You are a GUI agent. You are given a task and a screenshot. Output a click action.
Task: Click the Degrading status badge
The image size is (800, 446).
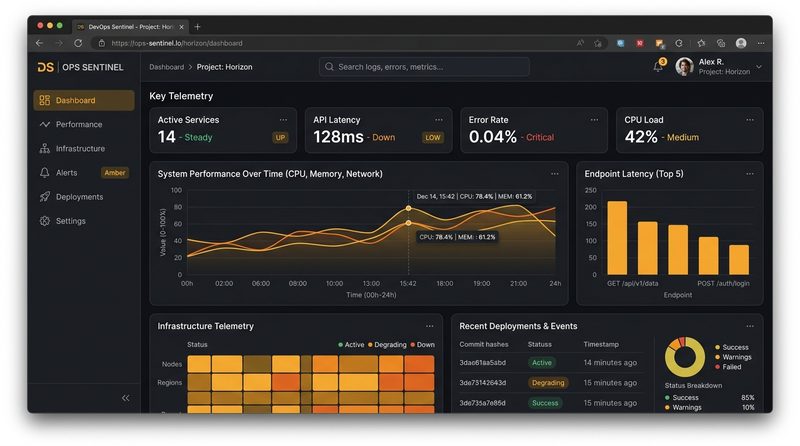(548, 383)
